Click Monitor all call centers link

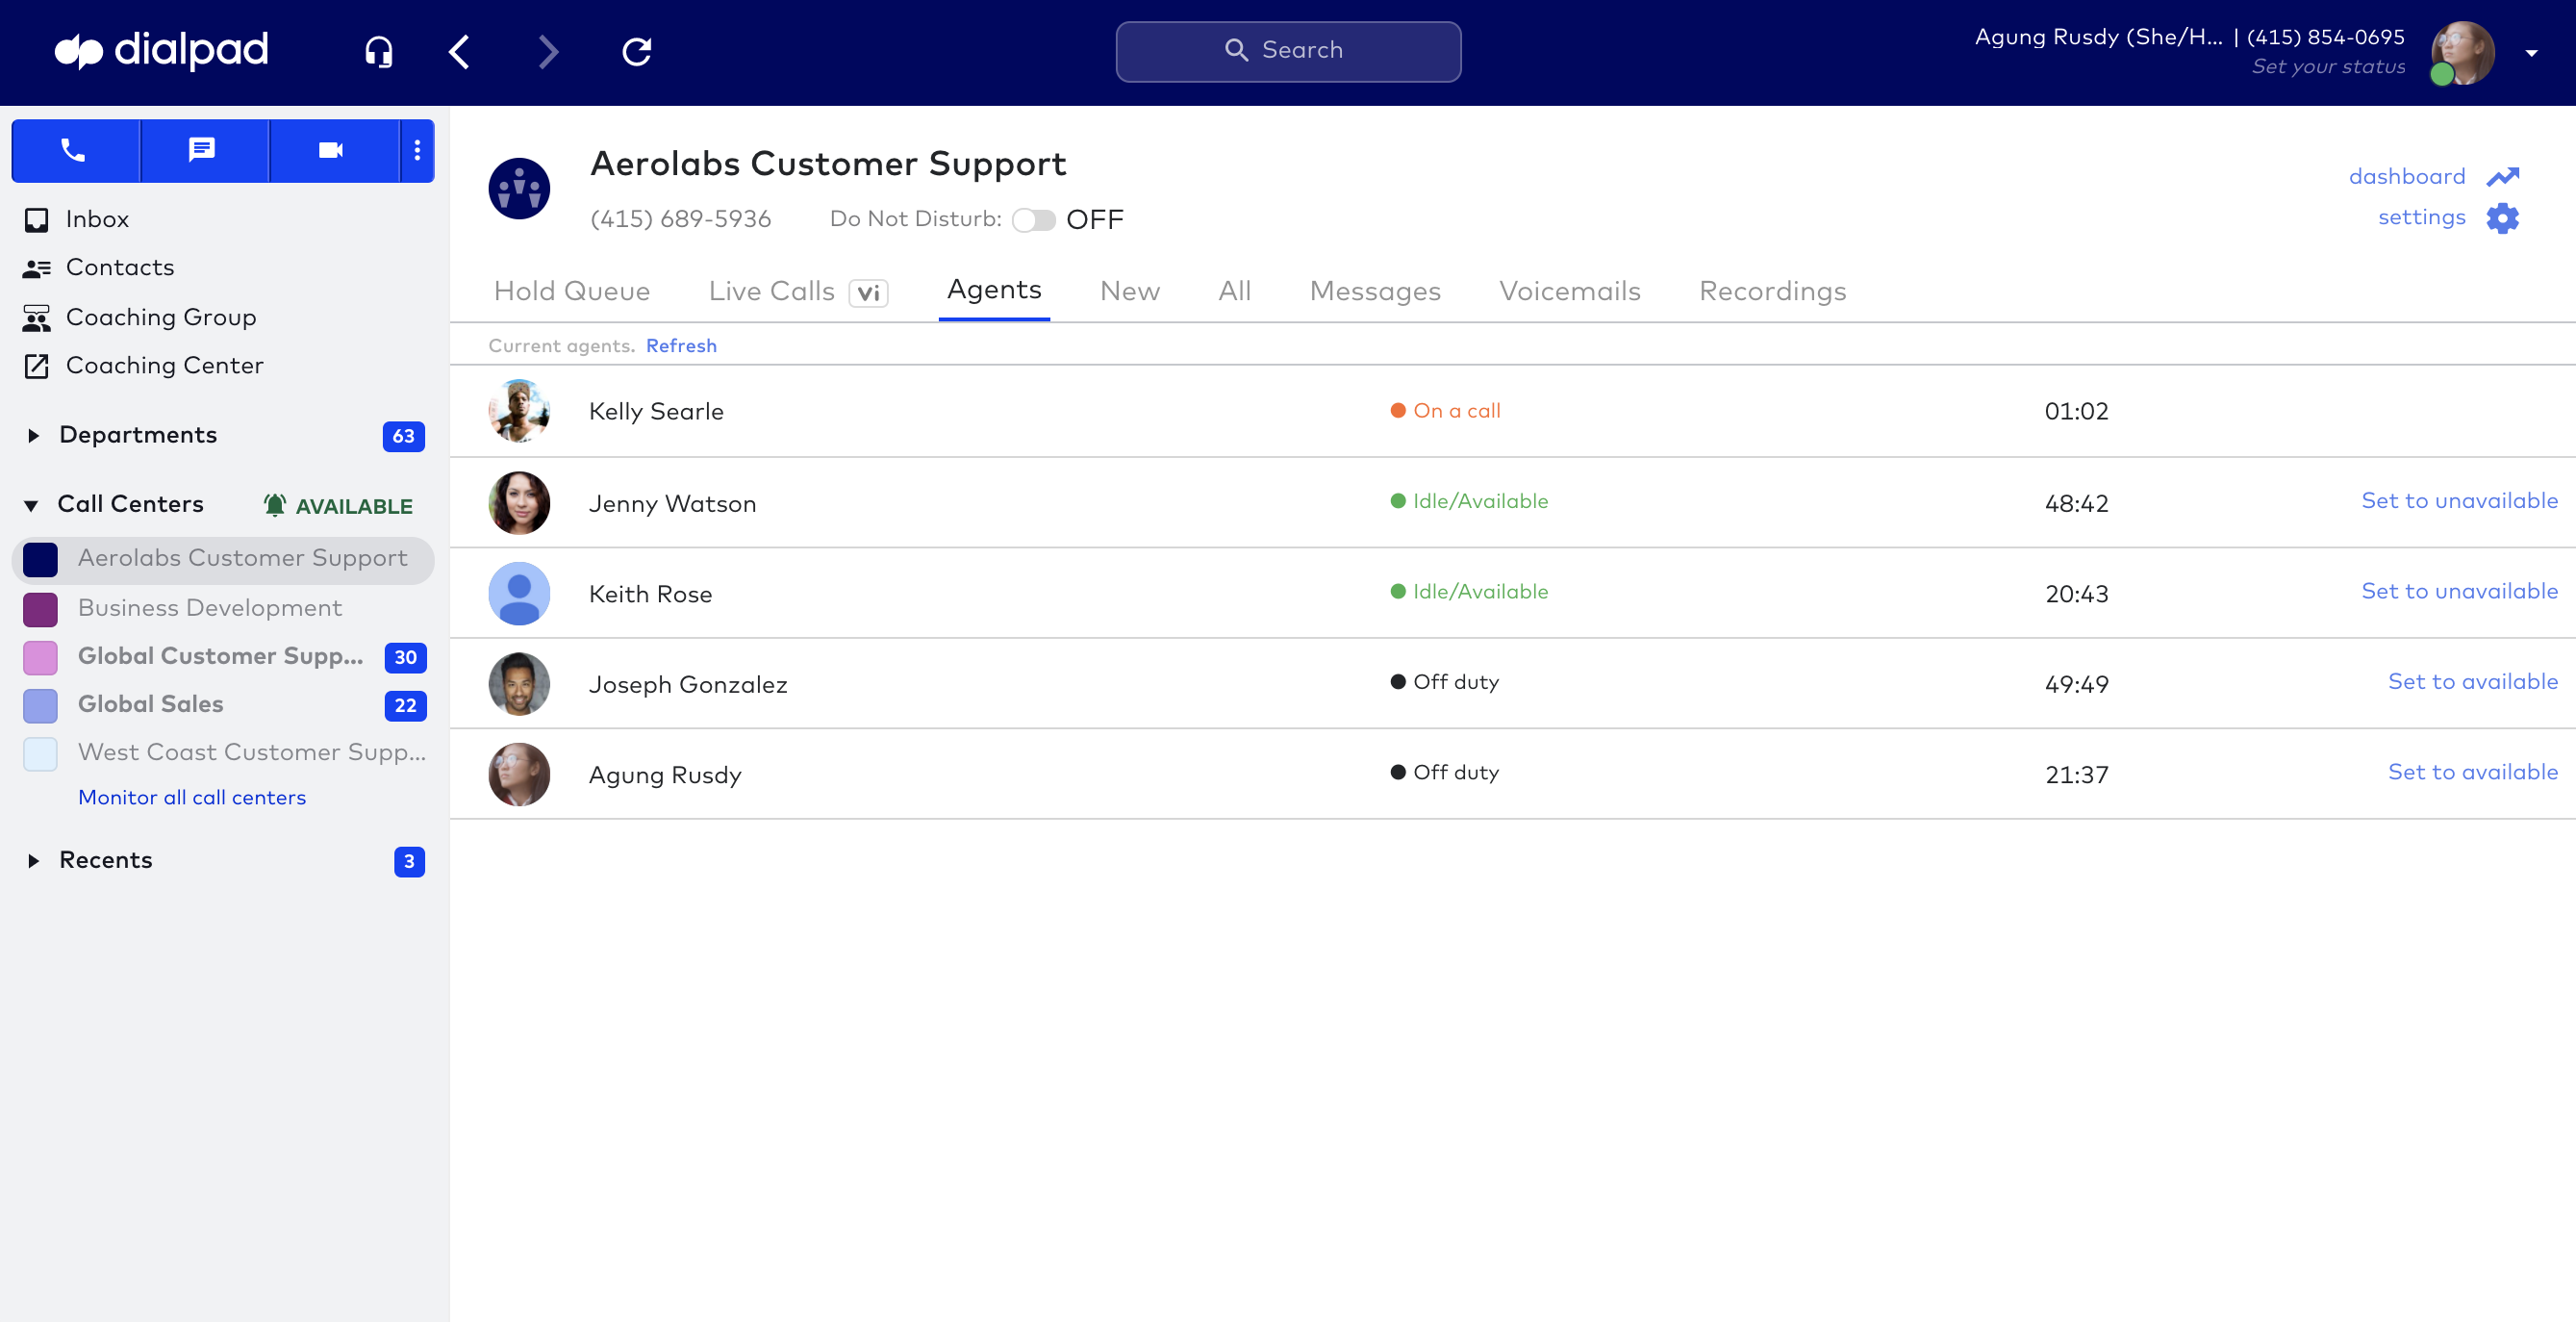pyautogui.click(x=192, y=797)
